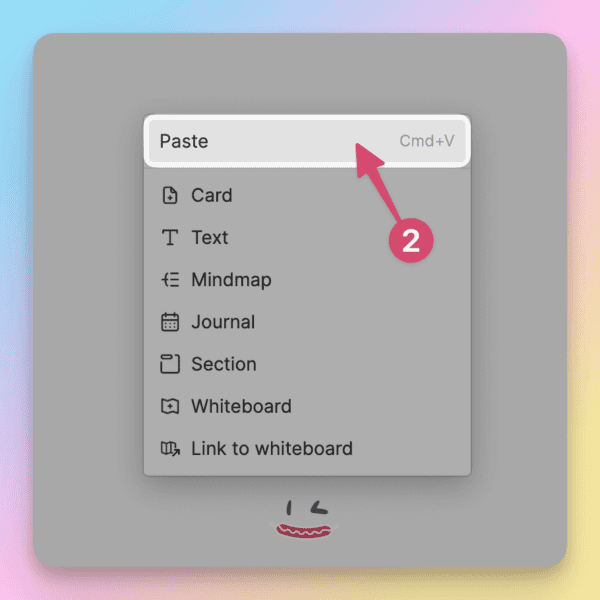Pick the Mindmap option label
600x600 pixels.
[x=232, y=280]
